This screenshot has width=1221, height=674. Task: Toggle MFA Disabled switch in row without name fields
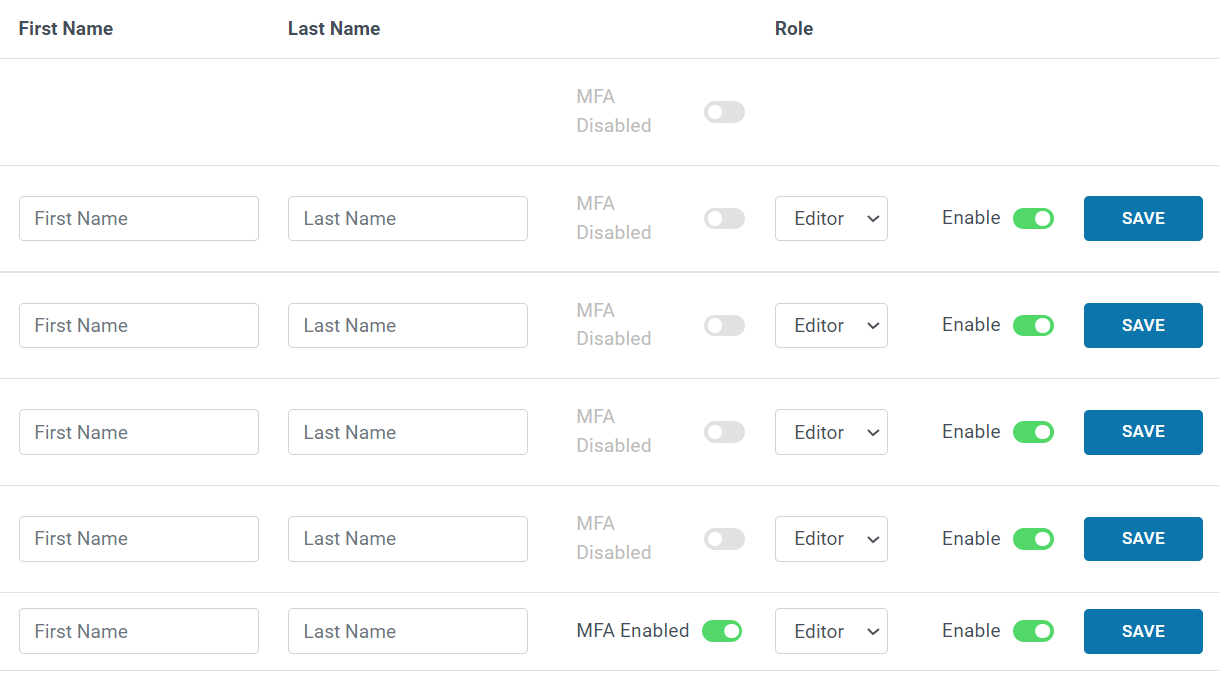[724, 112]
